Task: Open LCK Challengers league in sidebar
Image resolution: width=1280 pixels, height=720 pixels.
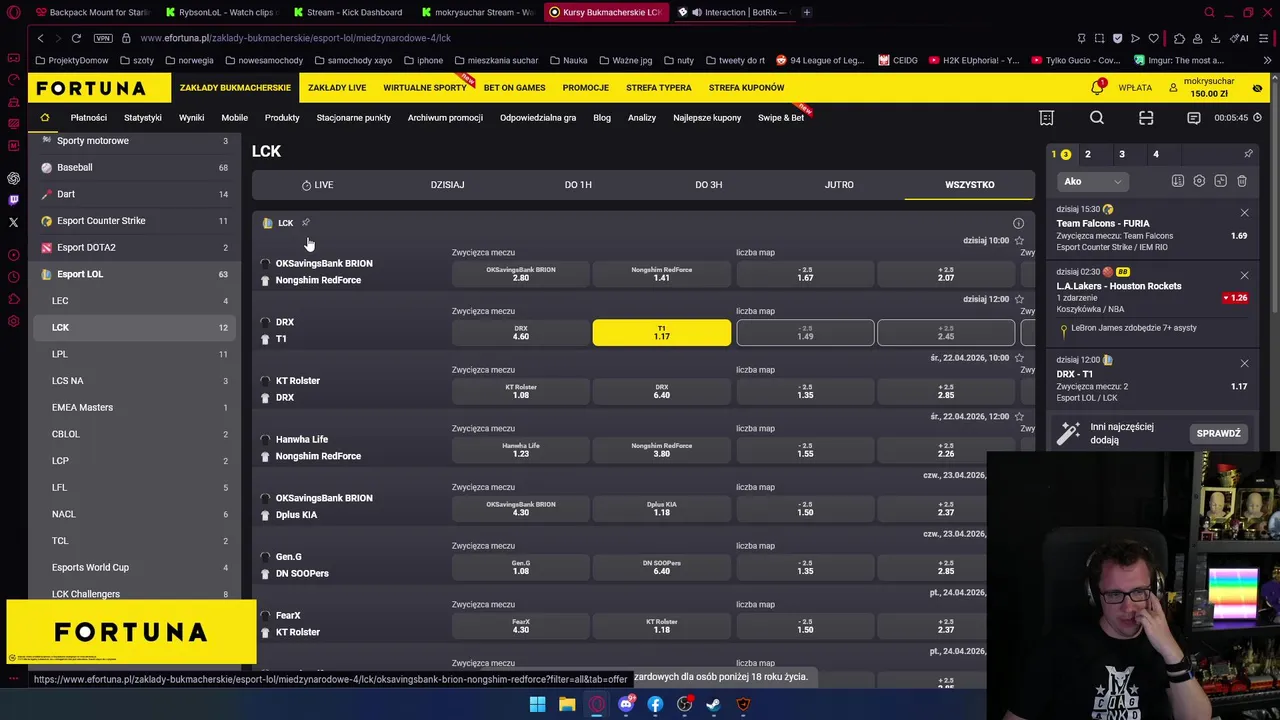Action: click(x=135, y=594)
